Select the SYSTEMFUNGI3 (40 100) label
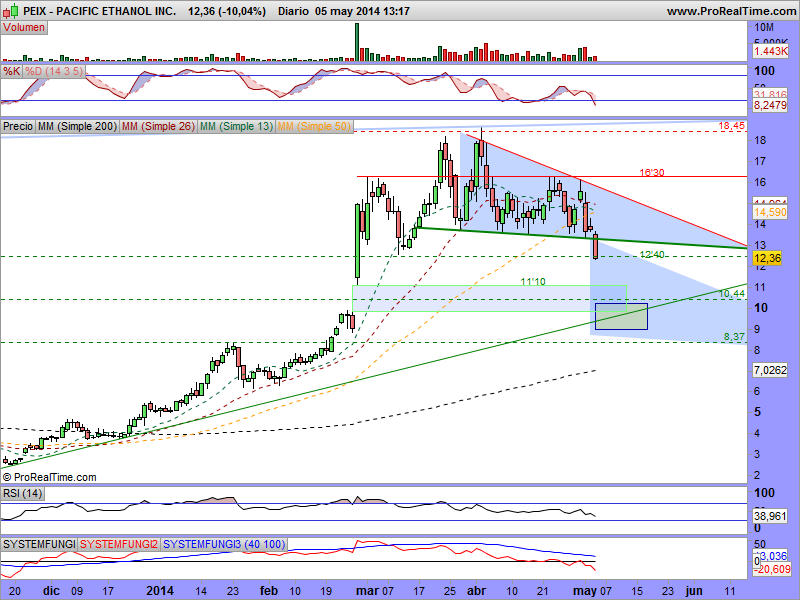This screenshot has height=600, width=800. click(x=224, y=544)
